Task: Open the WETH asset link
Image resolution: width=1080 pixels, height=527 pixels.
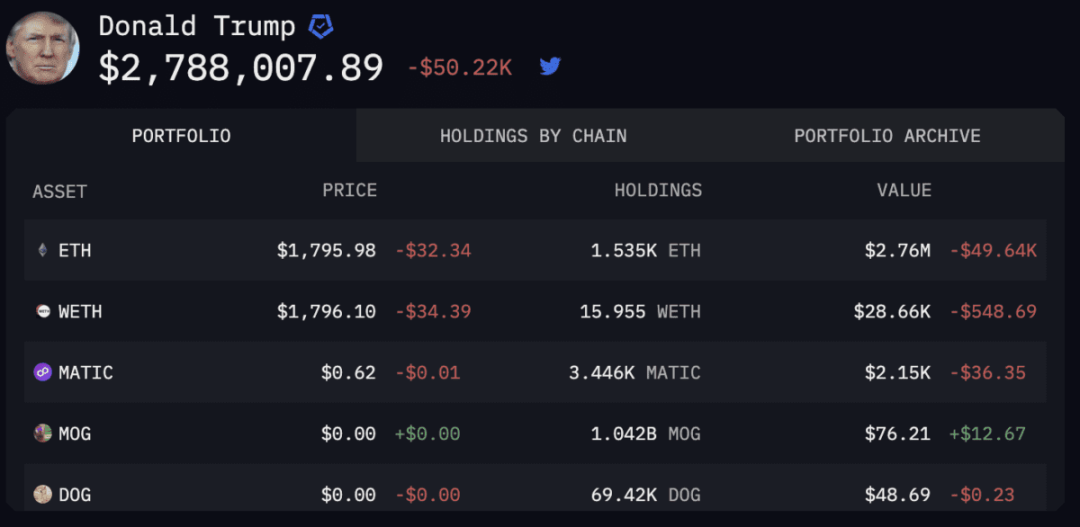Action: (80, 312)
